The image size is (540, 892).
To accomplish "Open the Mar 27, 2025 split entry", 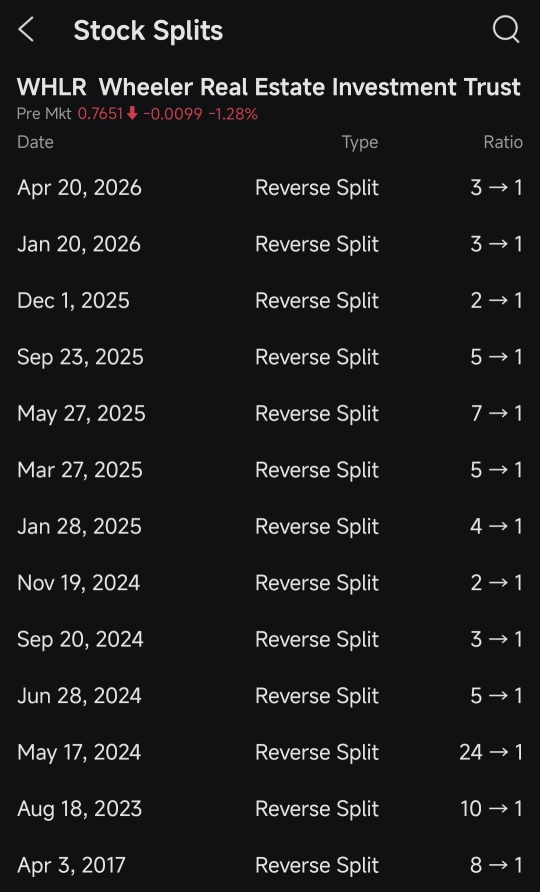I will click(x=270, y=470).
